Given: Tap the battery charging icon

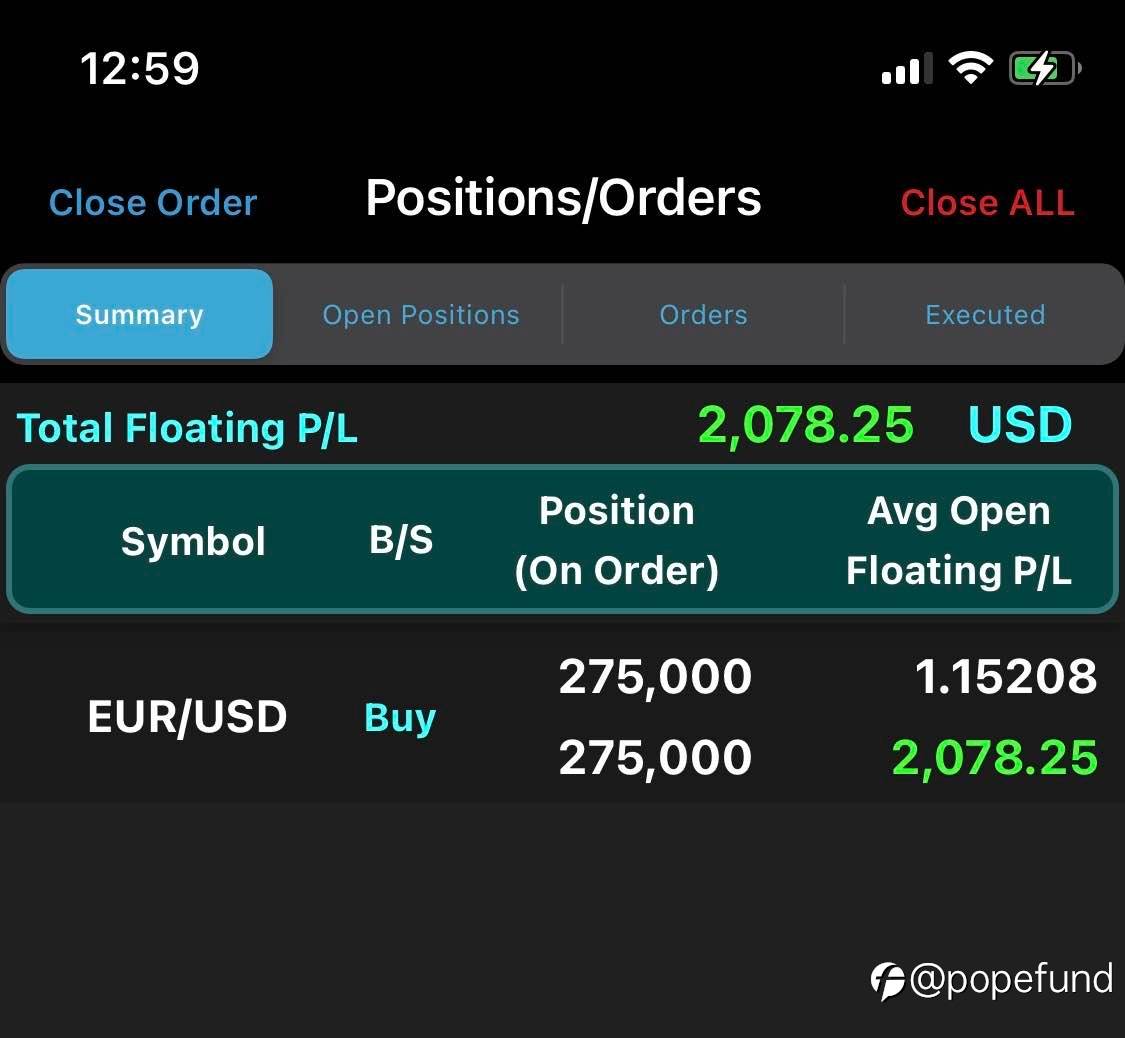Looking at the screenshot, I should tap(1045, 69).
